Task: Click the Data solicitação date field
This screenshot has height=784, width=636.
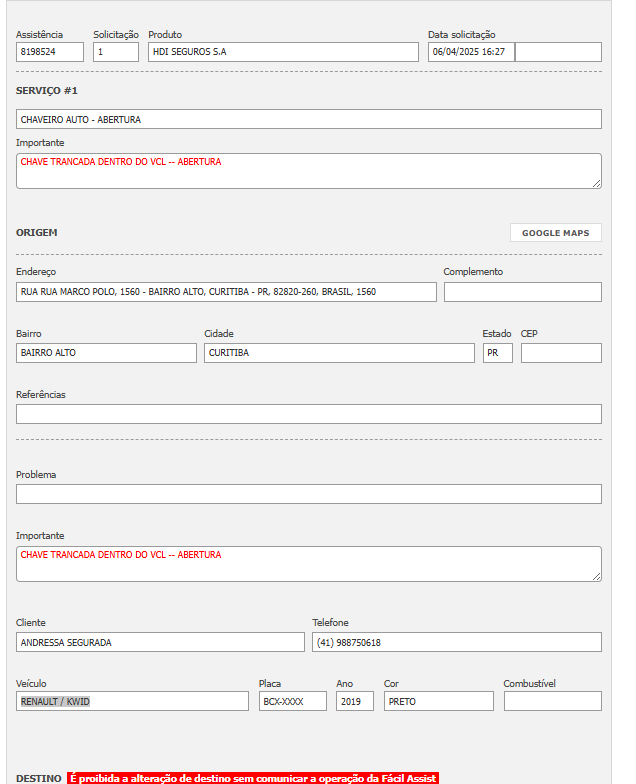Action: tap(471, 52)
